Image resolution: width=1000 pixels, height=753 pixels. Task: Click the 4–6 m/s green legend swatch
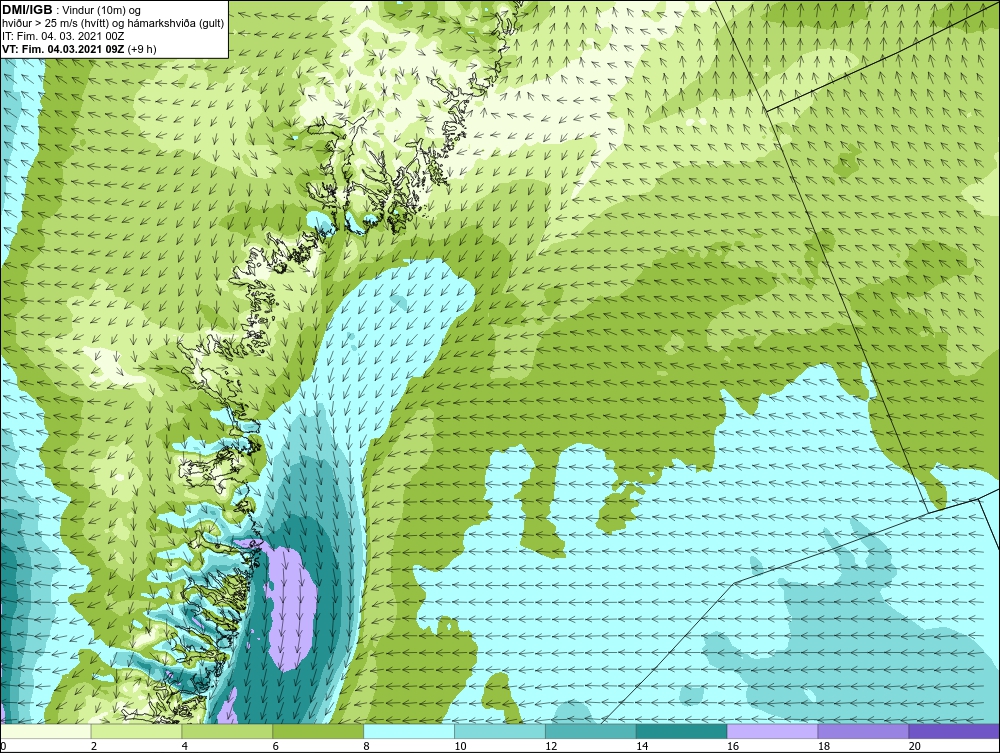click(x=227, y=731)
